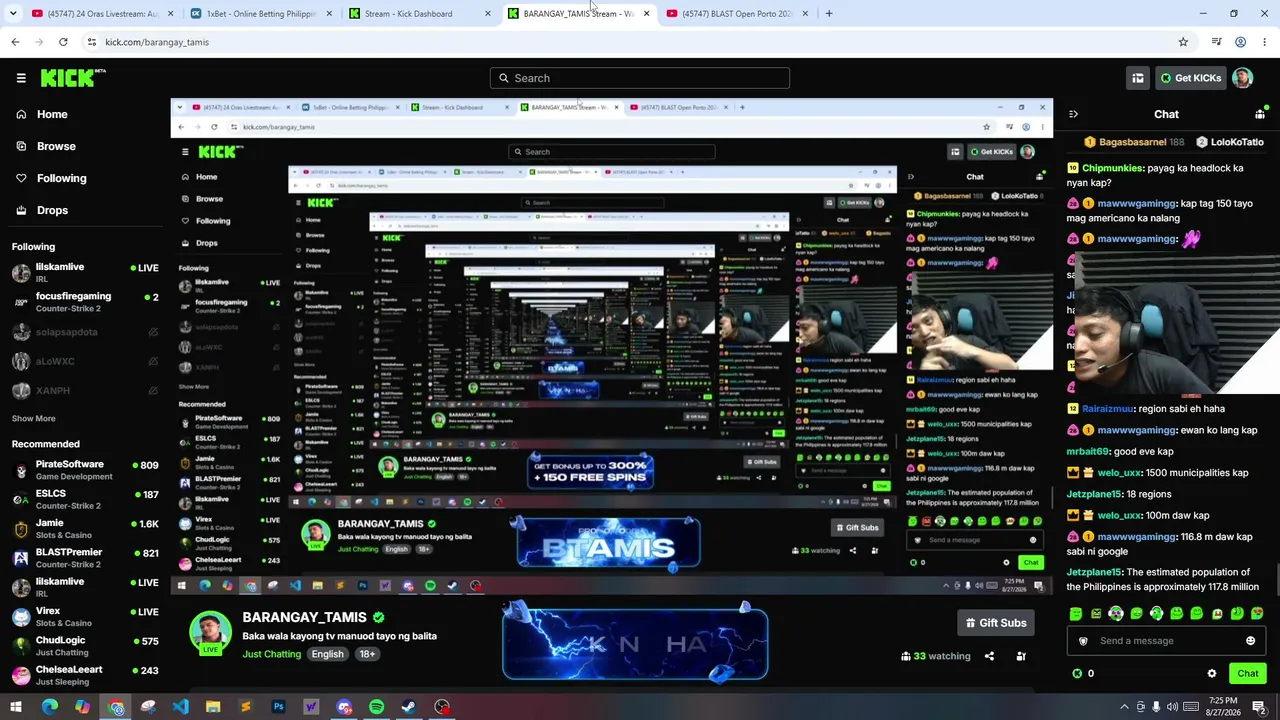The width and height of the screenshot is (1280, 720).
Task: Click the Send a message input
Action: tap(1165, 641)
